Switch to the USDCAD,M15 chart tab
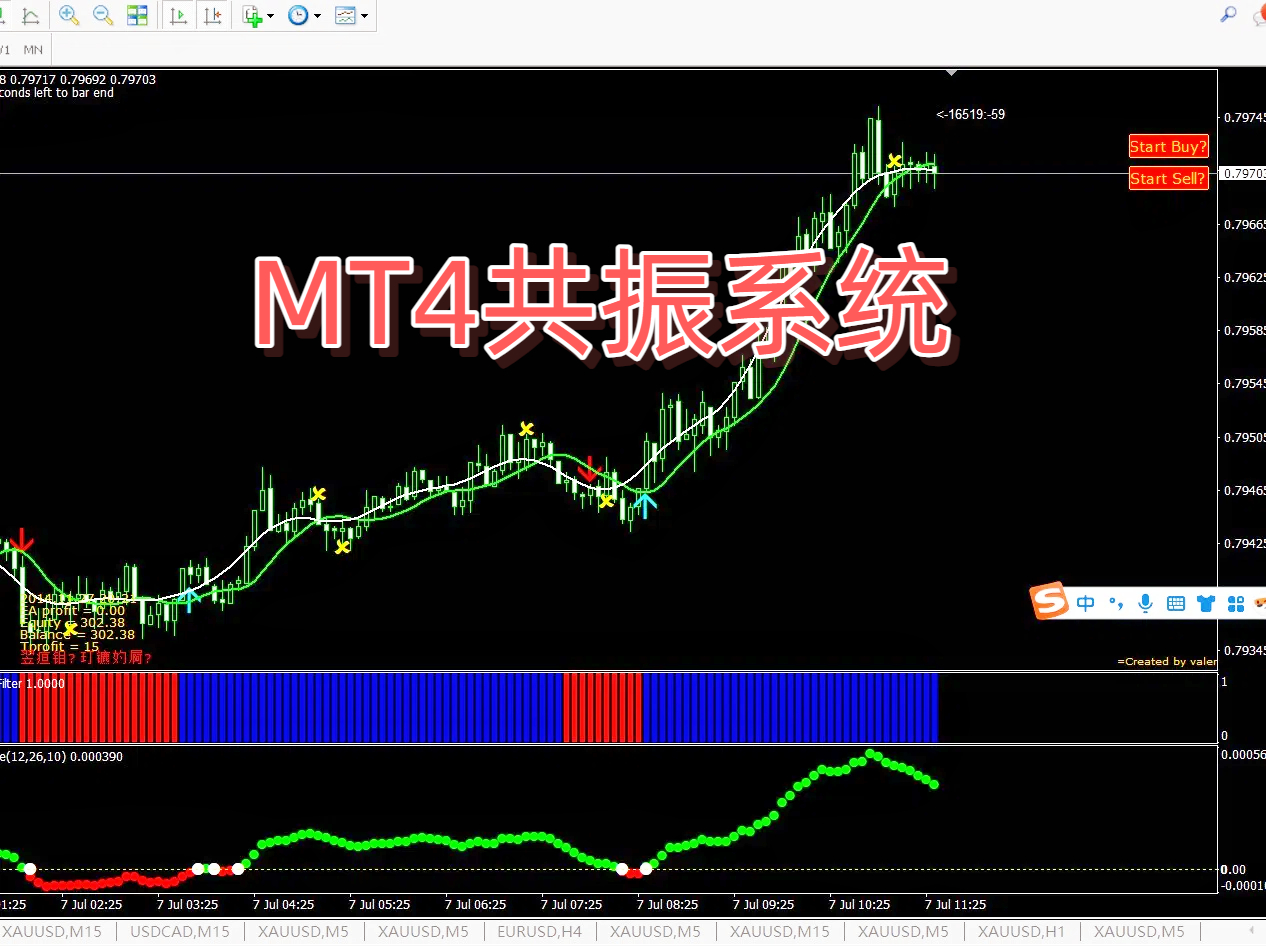 click(180, 931)
